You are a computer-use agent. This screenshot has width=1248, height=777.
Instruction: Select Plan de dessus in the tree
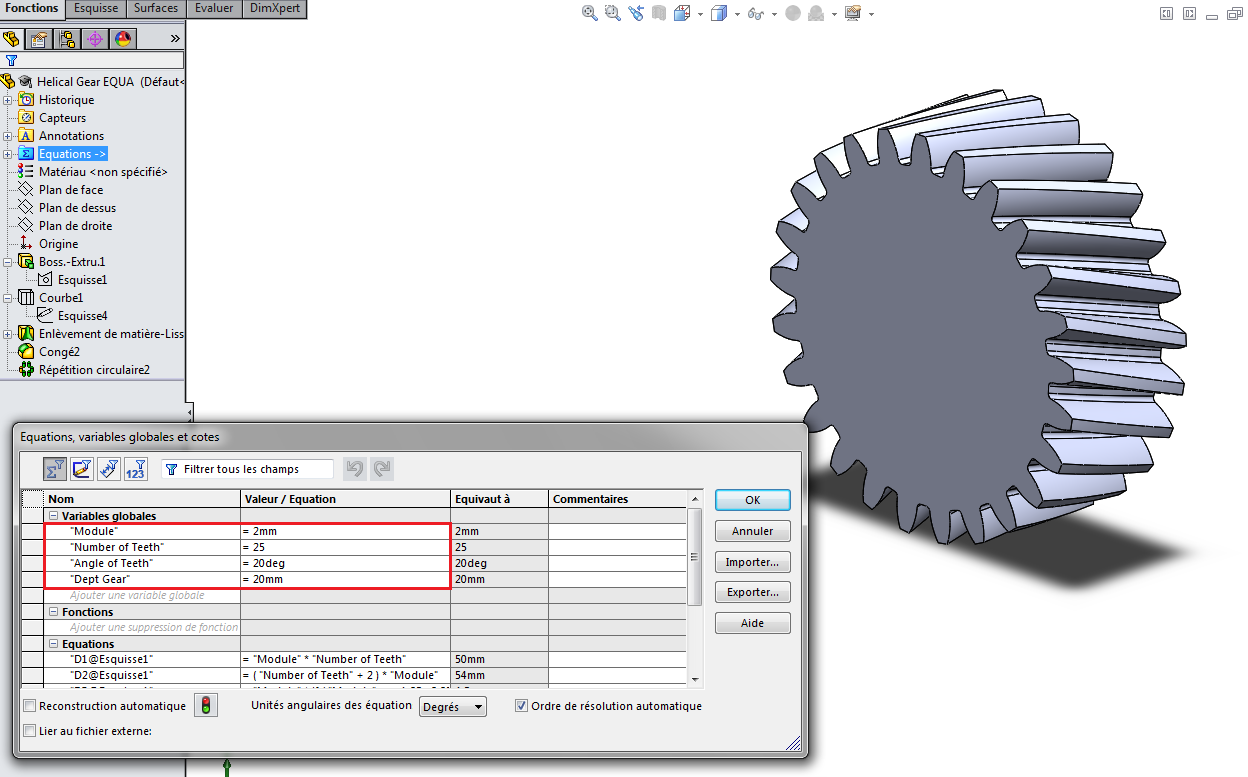click(77, 207)
